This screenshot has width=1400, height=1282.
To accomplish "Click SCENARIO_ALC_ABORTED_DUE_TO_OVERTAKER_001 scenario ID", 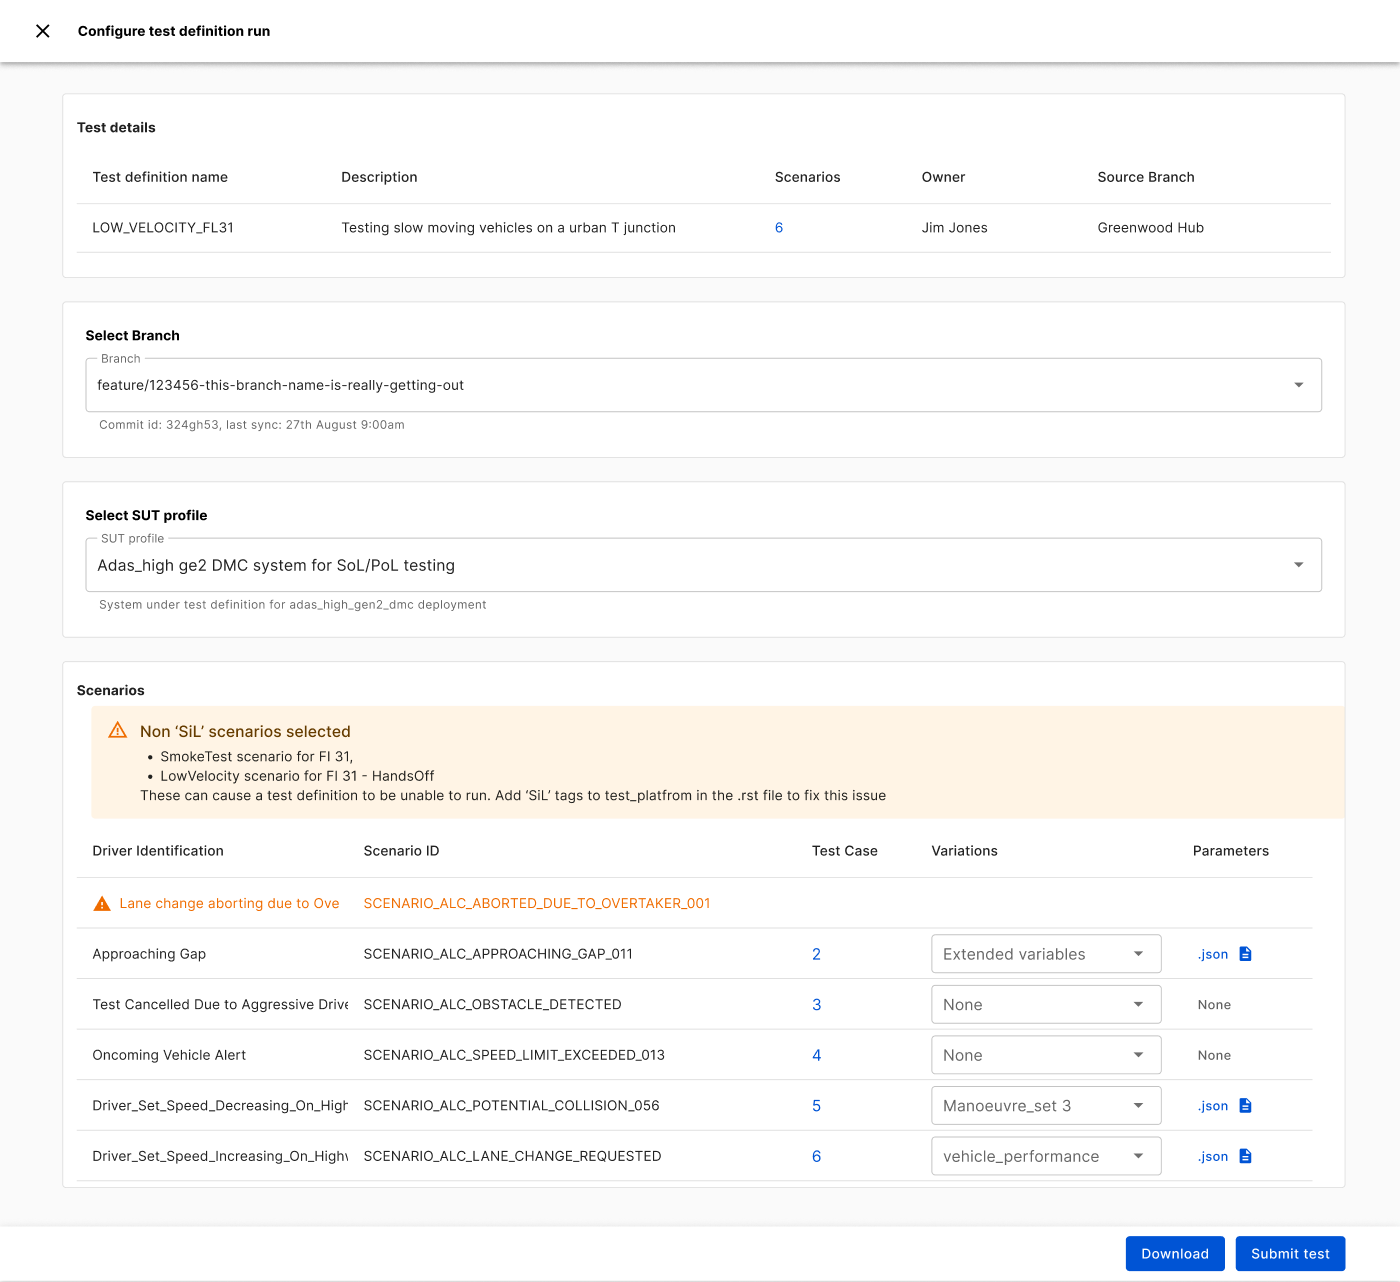I will pos(537,903).
